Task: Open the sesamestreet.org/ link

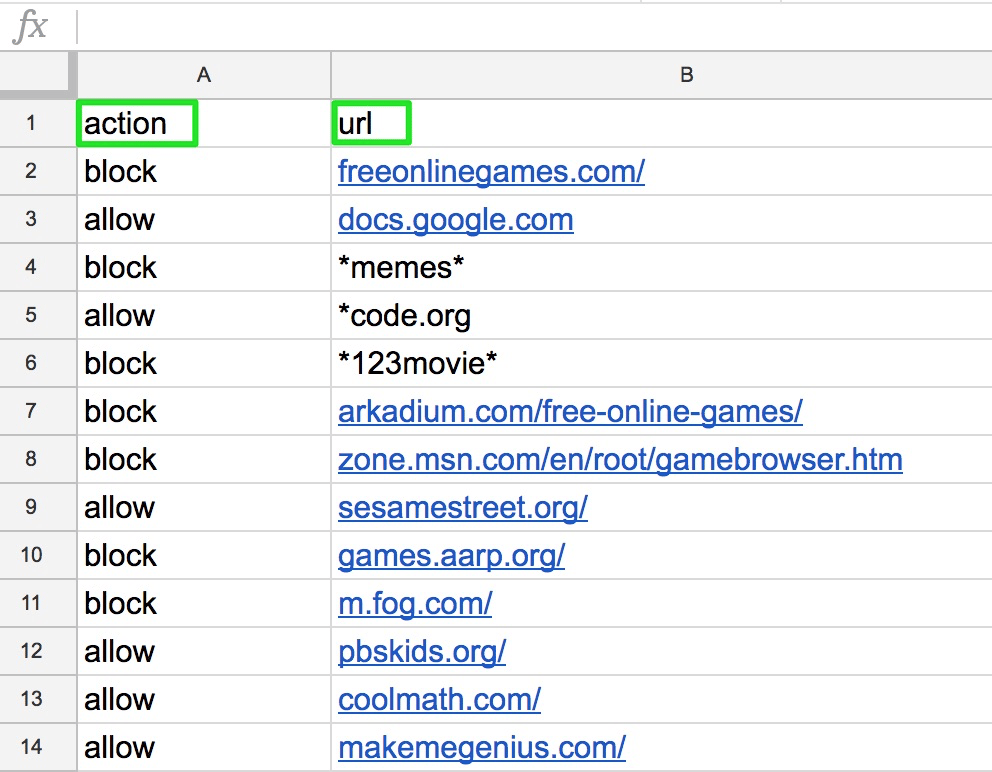Action: coord(462,507)
